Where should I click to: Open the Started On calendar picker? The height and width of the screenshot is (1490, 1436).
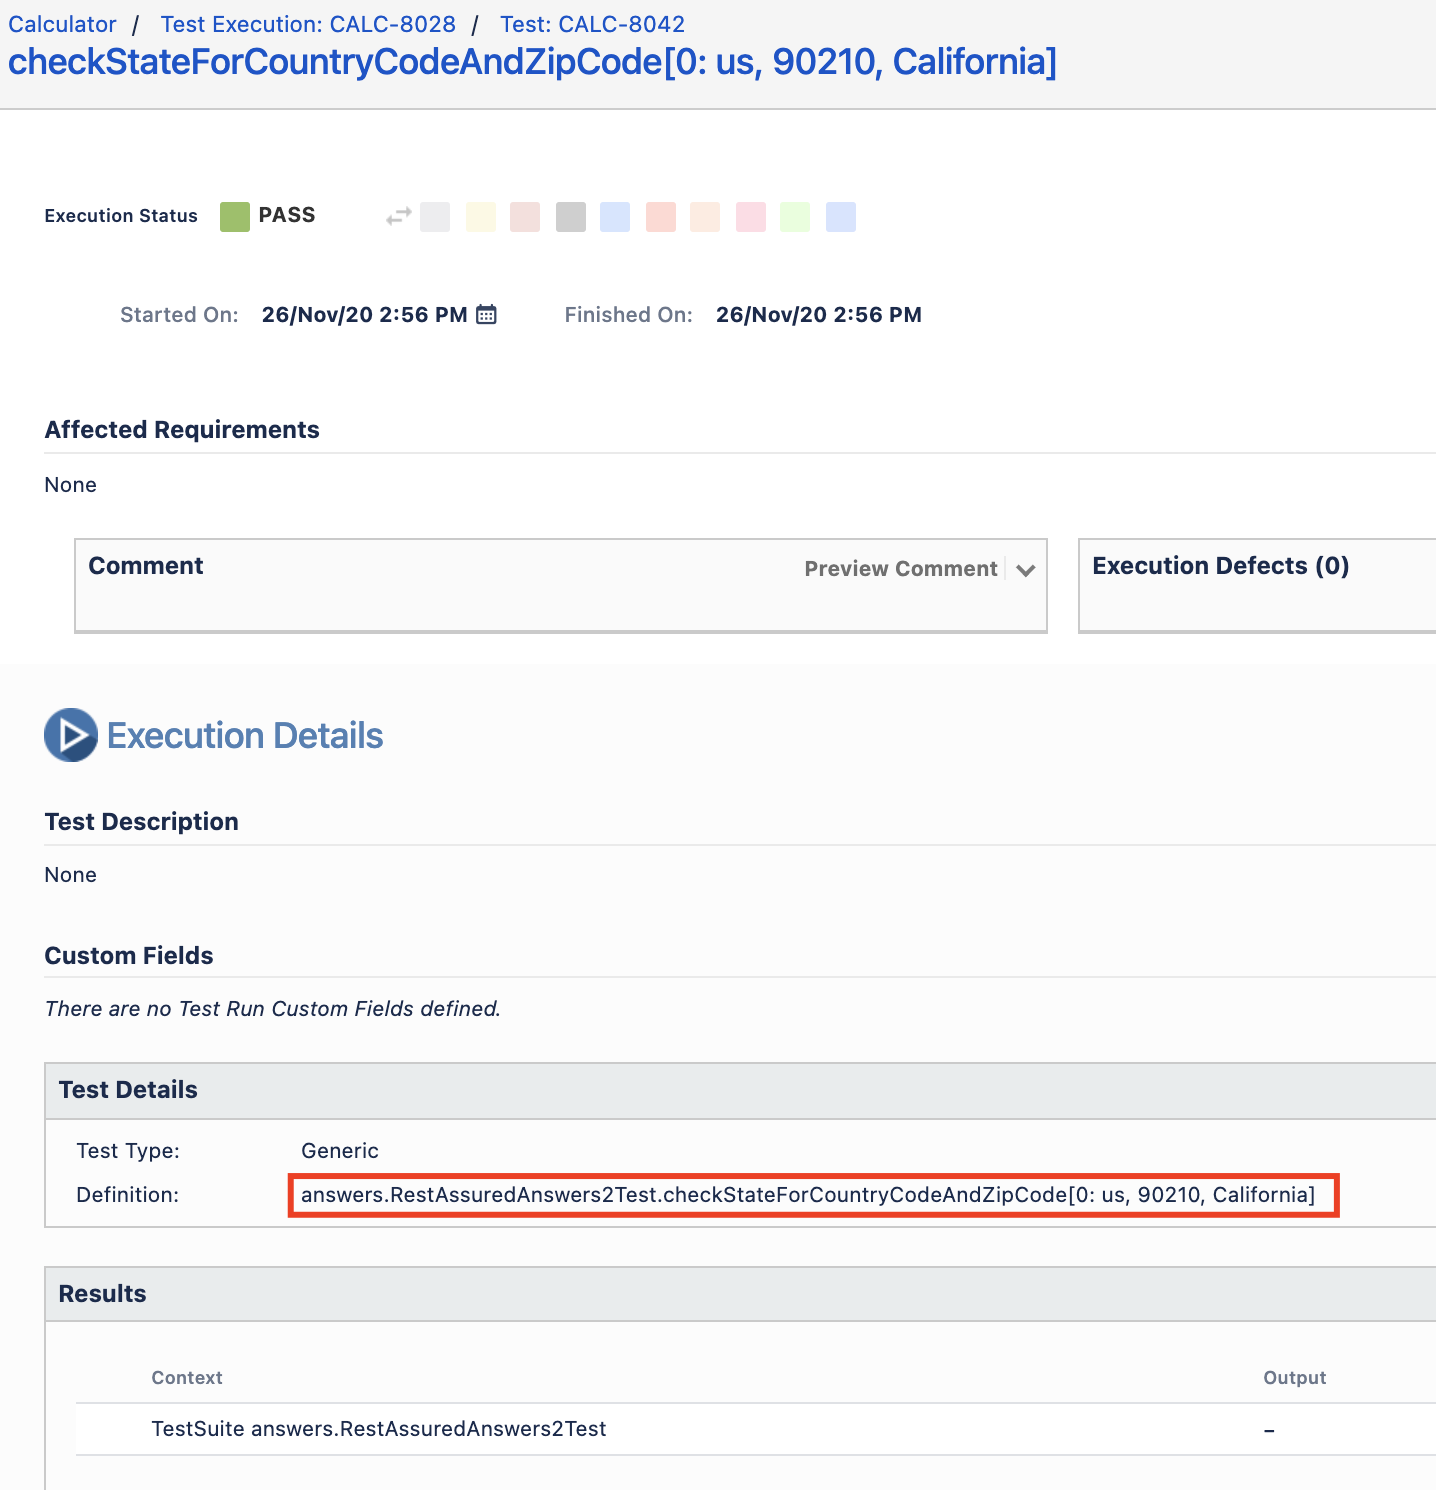pyautogui.click(x=486, y=315)
